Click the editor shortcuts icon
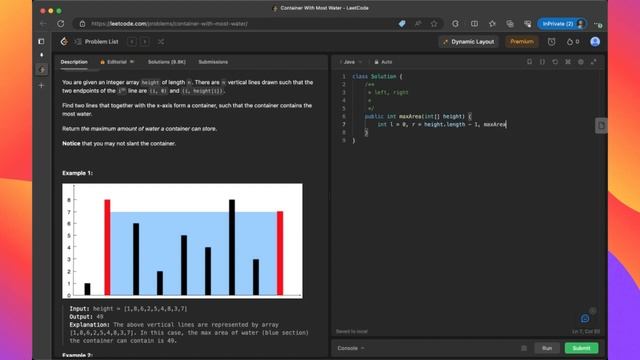This screenshot has height=360, width=640. coord(568,62)
